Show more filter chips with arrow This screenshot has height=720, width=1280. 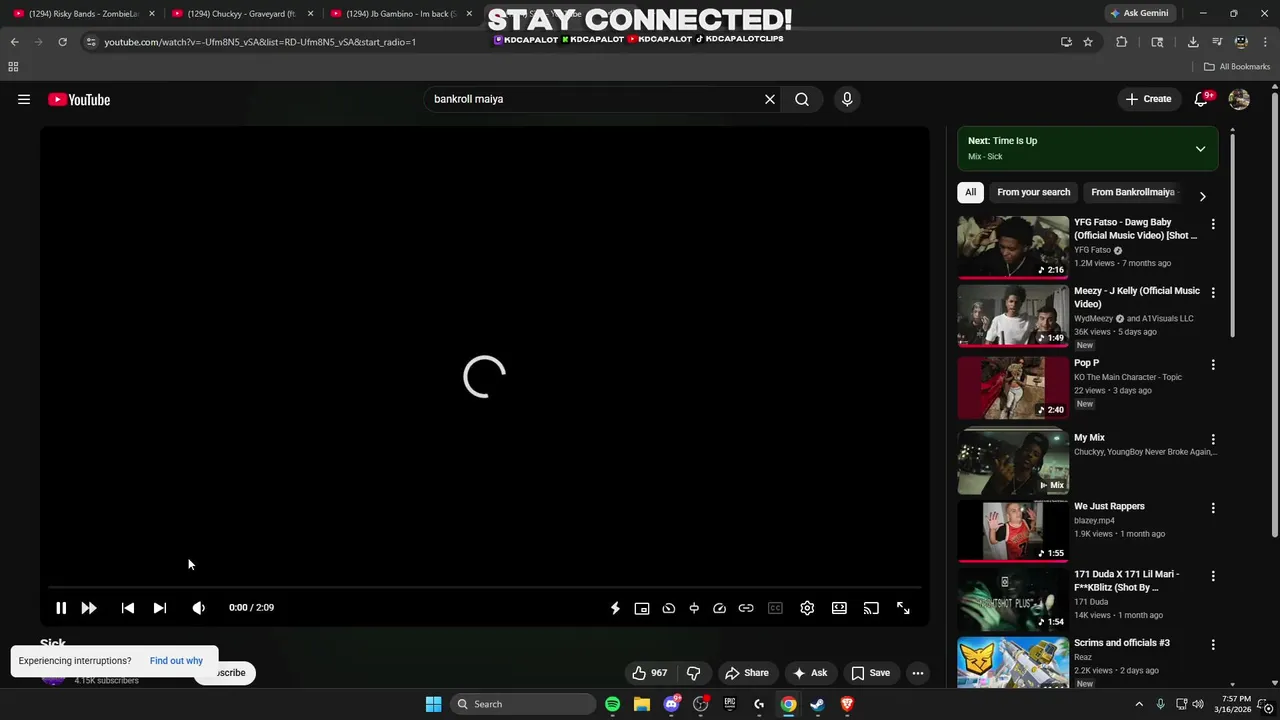point(1202,196)
